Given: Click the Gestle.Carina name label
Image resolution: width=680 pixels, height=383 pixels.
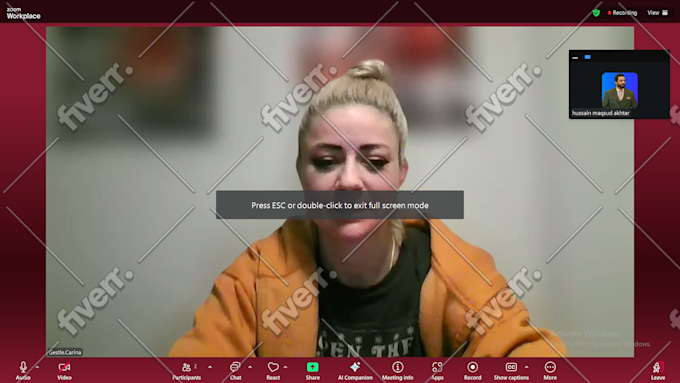Looking at the screenshot, I should (x=65, y=352).
